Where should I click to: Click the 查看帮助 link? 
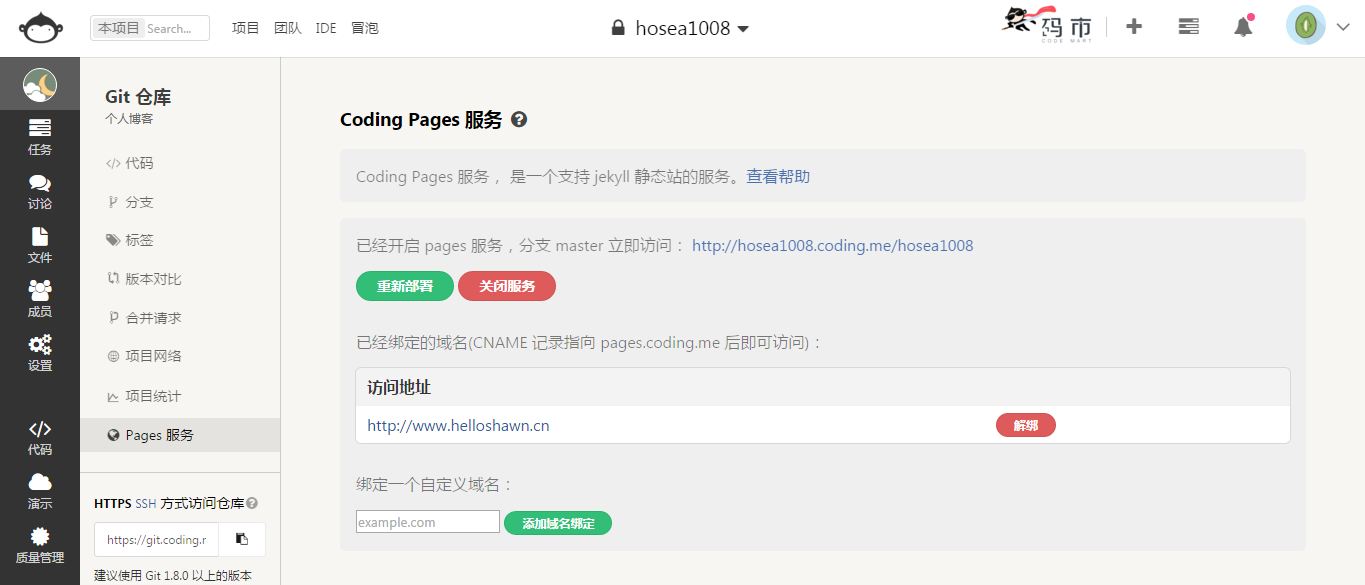(x=778, y=176)
